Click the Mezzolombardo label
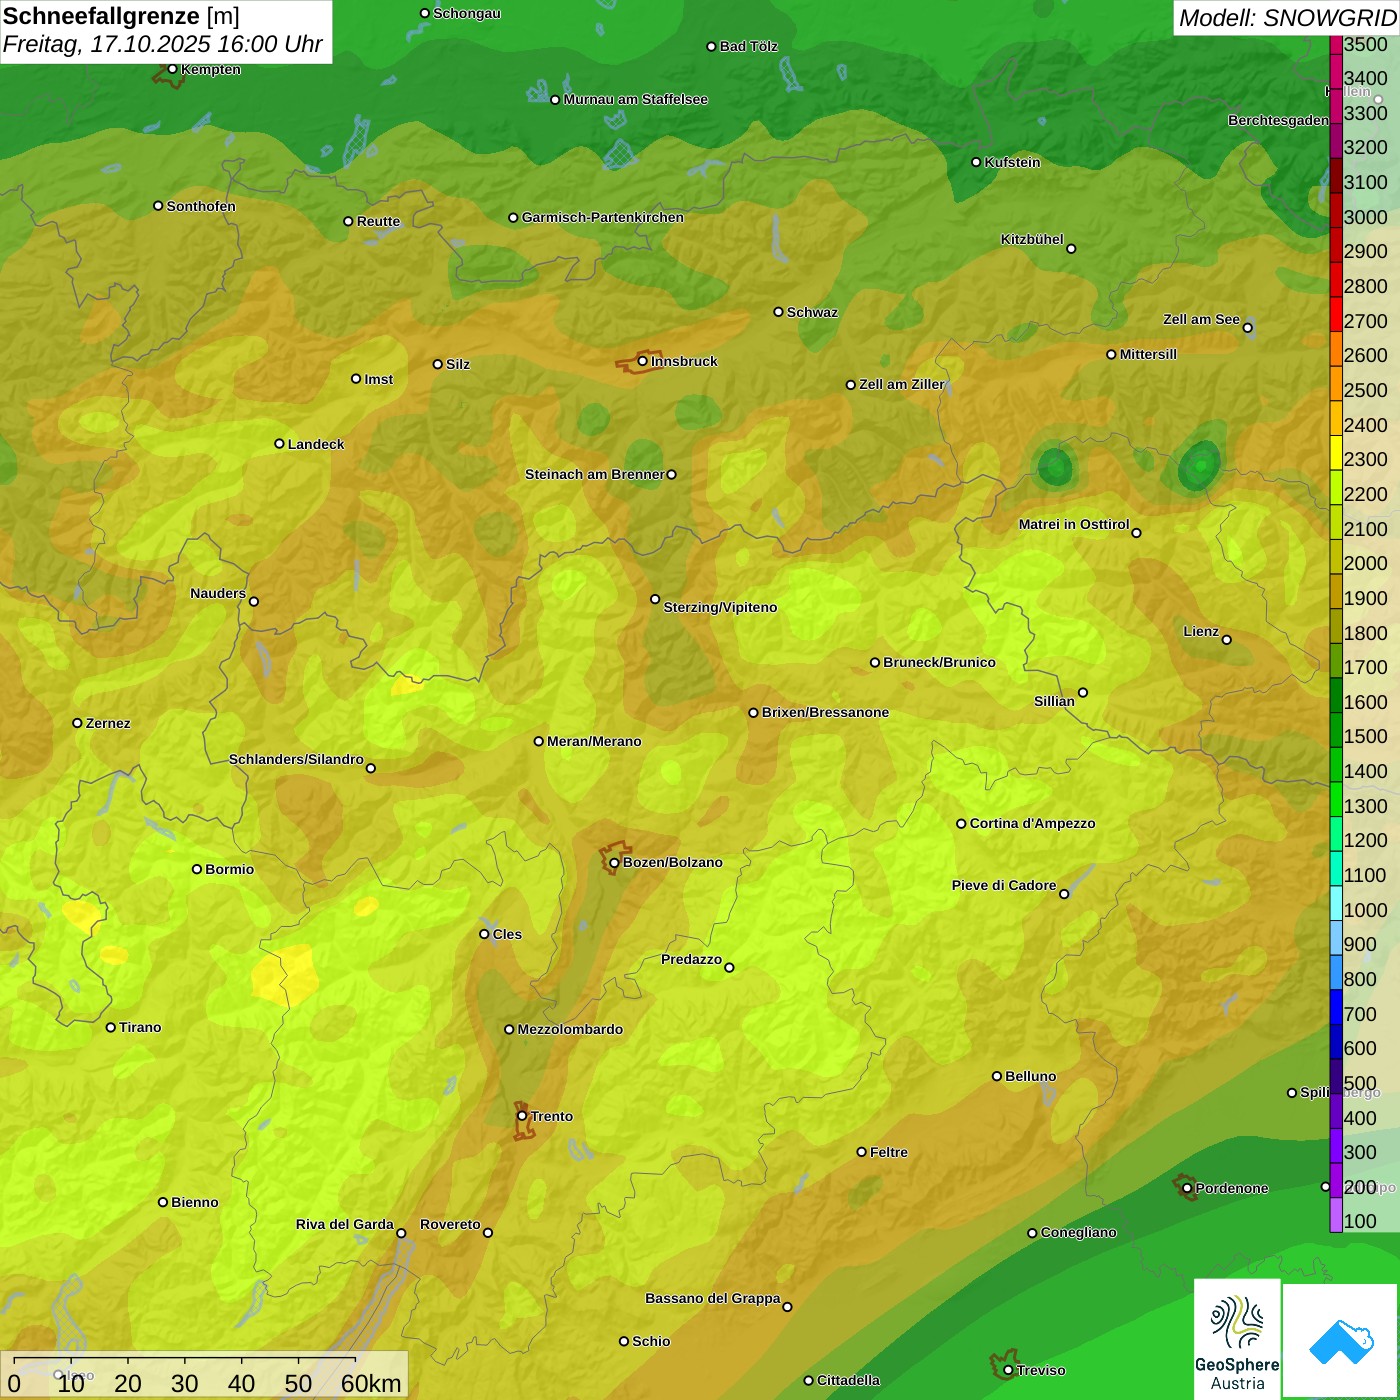The height and width of the screenshot is (1400, 1400). point(570,1029)
